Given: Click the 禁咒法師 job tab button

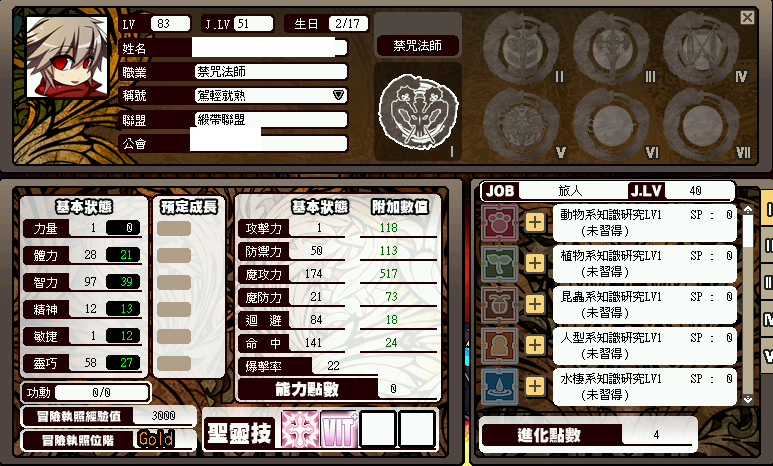Looking at the screenshot, I should click(418, 46).
